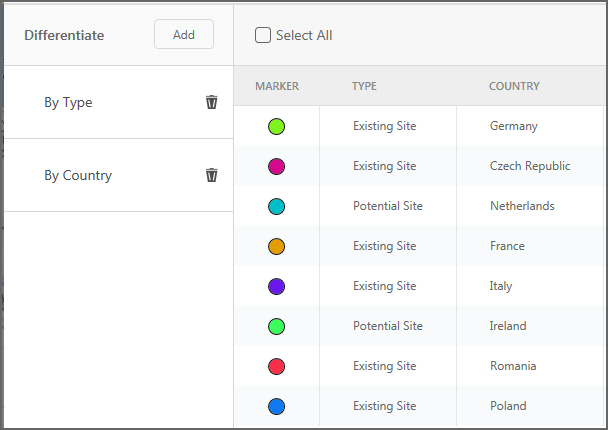Image resolution: width=608 pixels, height=430 pixels.
Task: Click Ireland's bright green marker
Action: 277,326
